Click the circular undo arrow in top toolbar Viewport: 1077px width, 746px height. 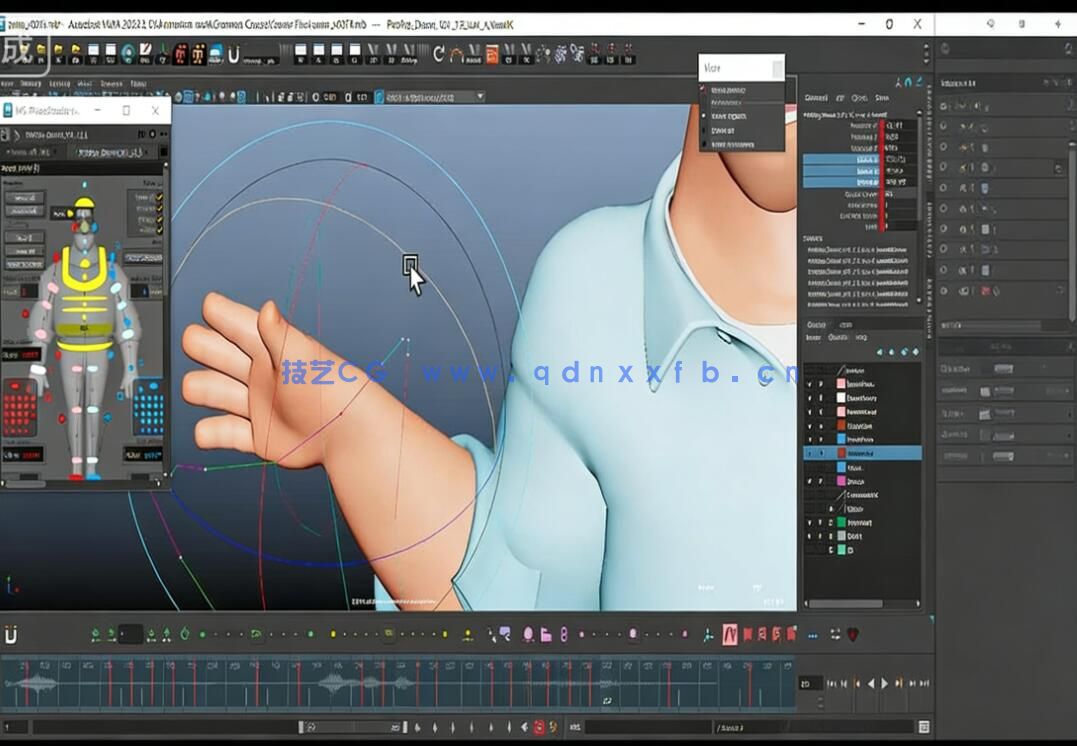tap(438, 54)
